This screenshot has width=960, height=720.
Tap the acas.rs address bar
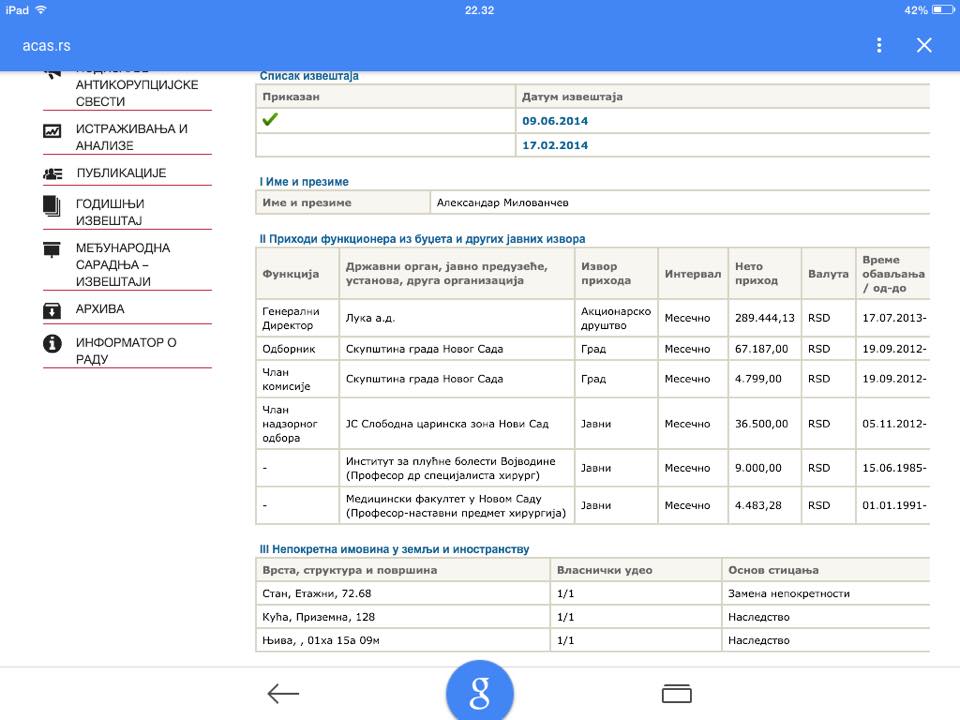pyautogui.click(x=47, y=46)
